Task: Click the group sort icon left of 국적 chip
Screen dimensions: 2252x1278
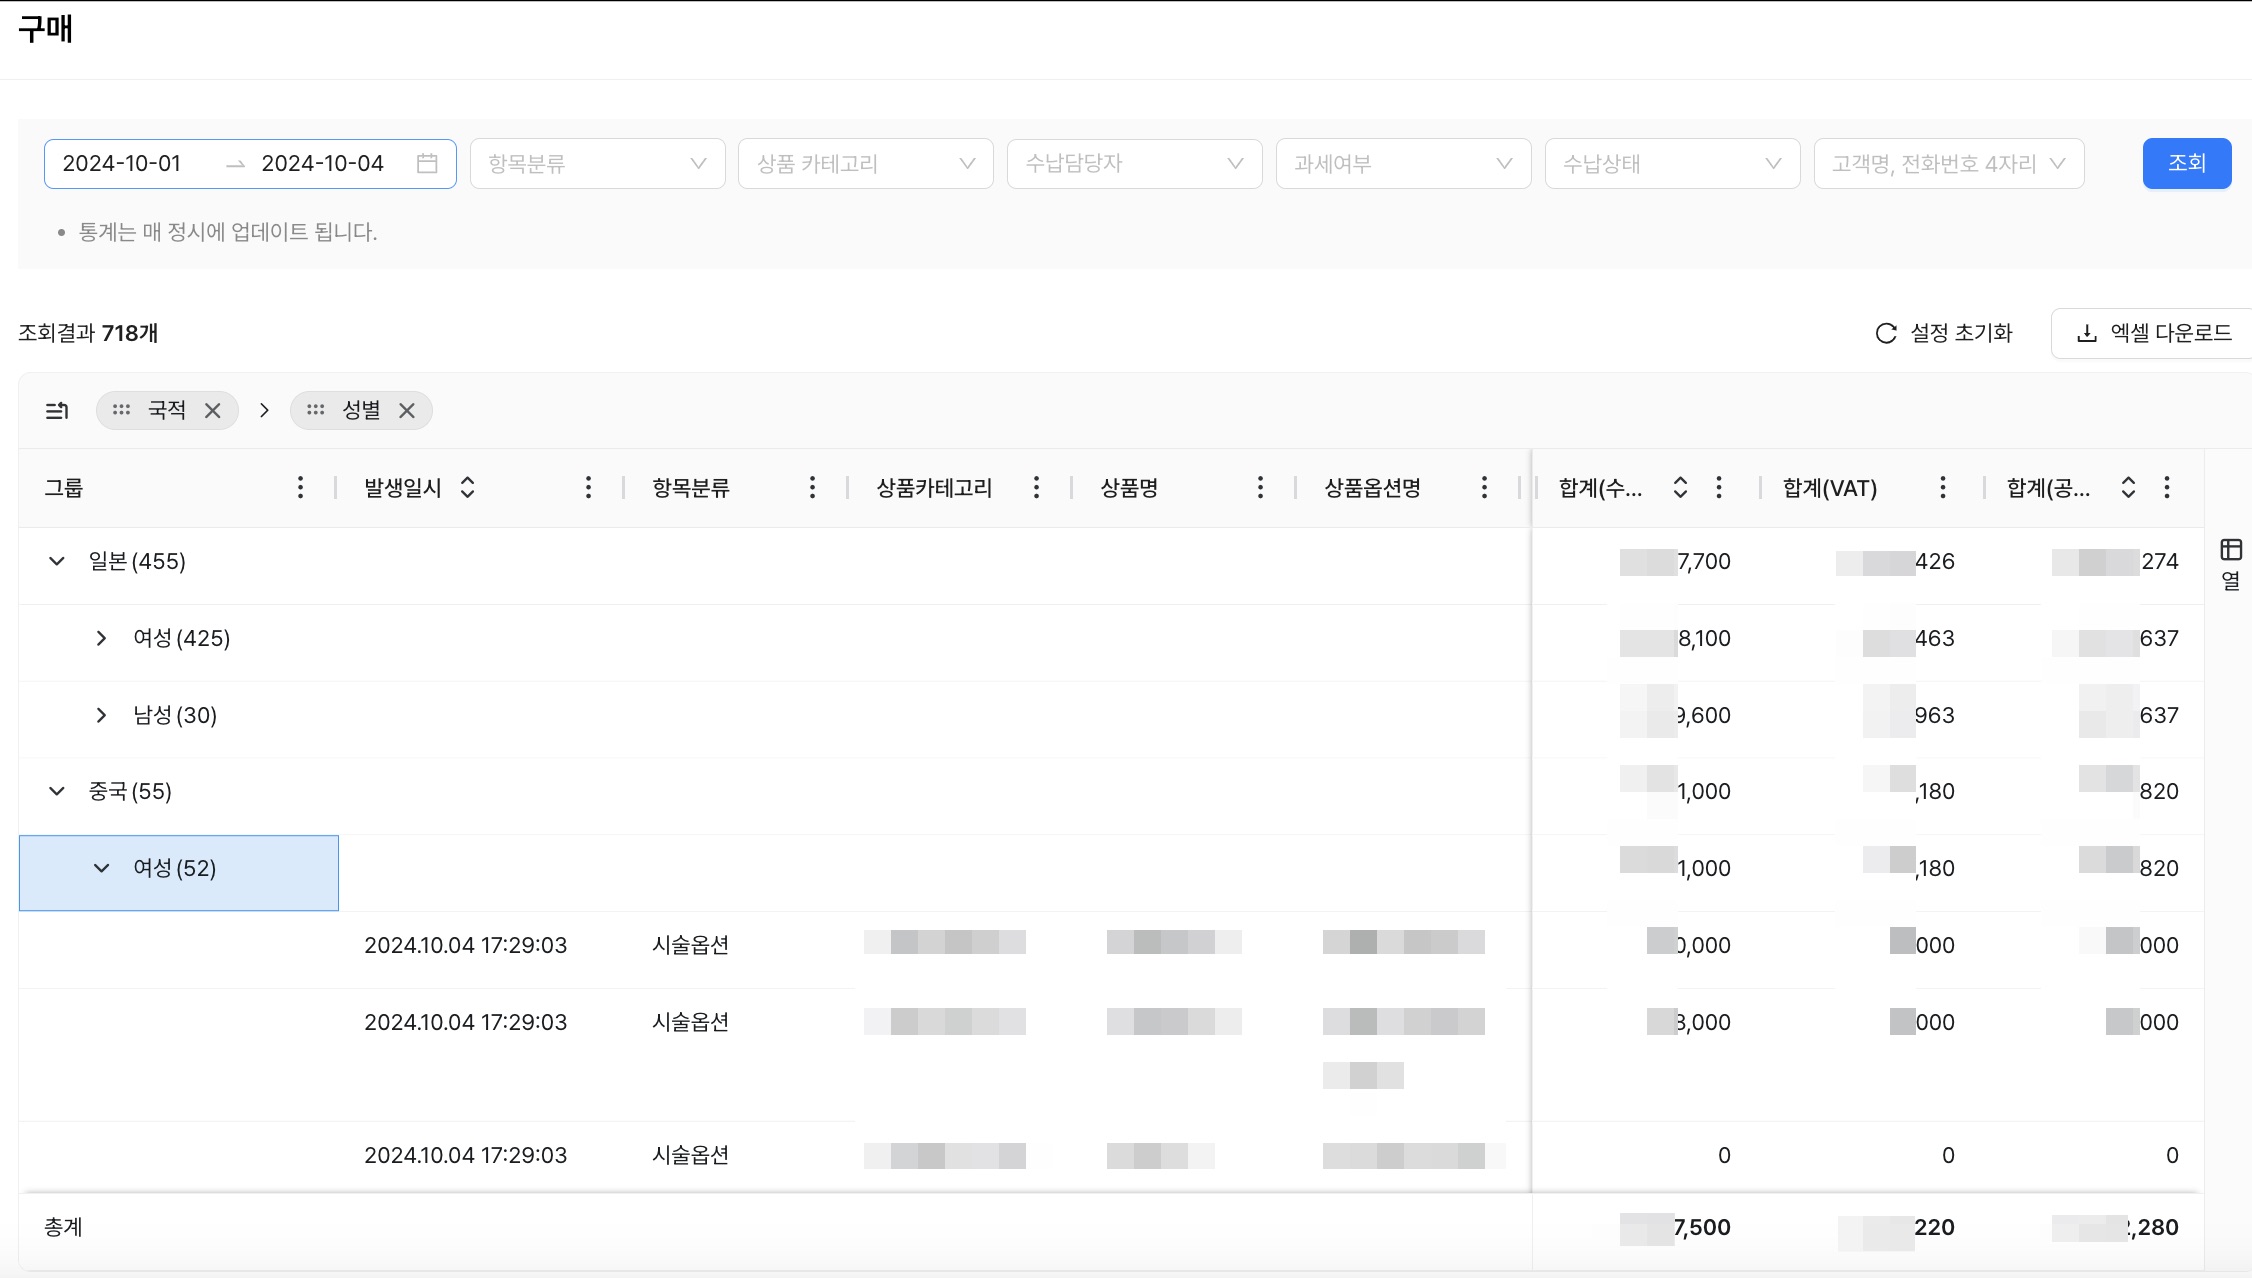Action: [58, 410]
